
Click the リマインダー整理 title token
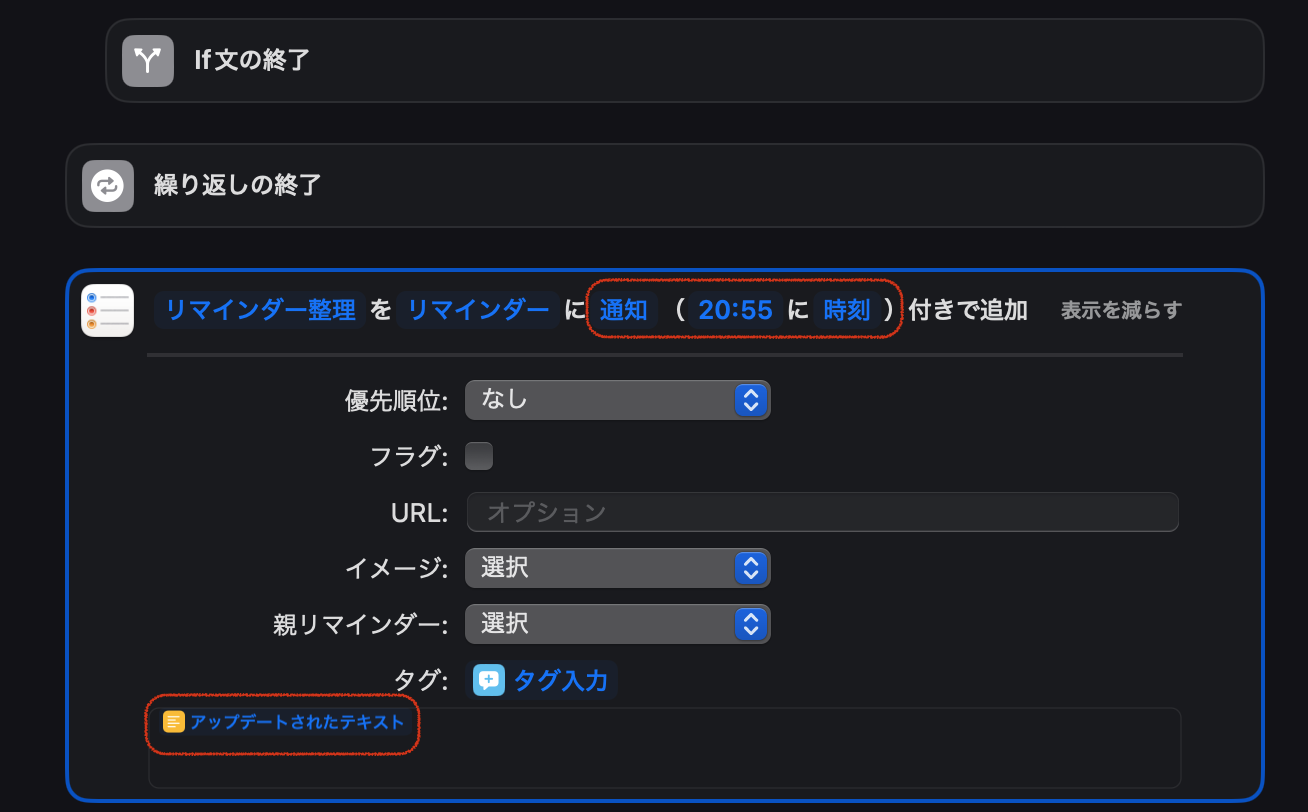260,310
